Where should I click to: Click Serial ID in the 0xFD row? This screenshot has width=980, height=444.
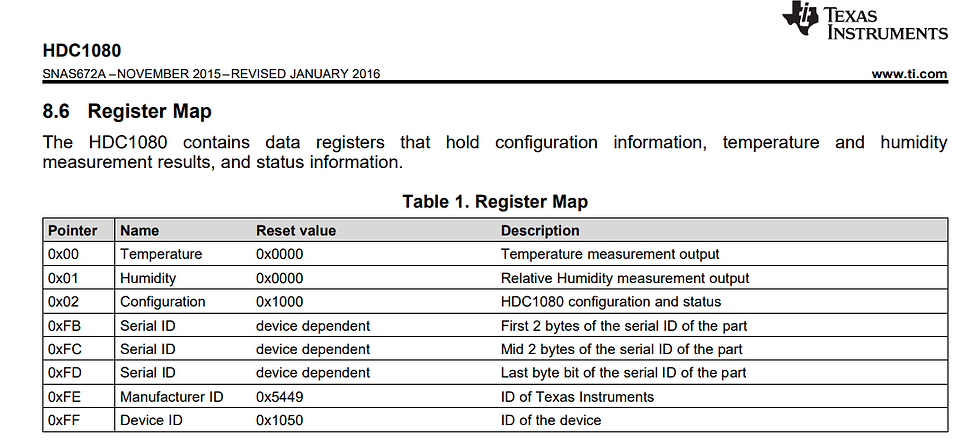click(148, 373)
